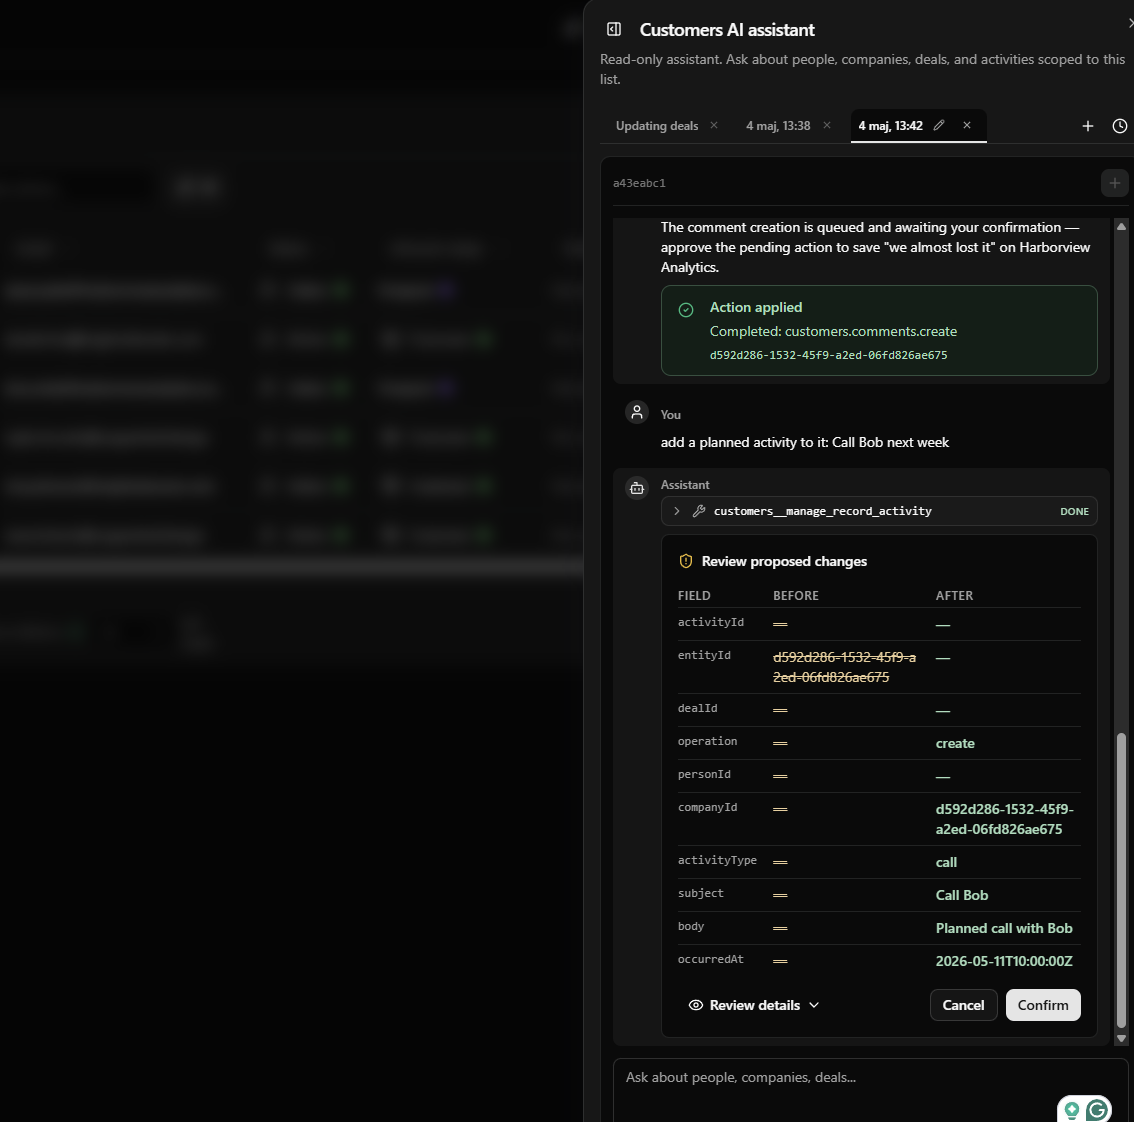The width and height of the screenshot is (1134, 1122).
Task: Click the shield icon by Review proposed changes
Action: (x=686, y=561)
